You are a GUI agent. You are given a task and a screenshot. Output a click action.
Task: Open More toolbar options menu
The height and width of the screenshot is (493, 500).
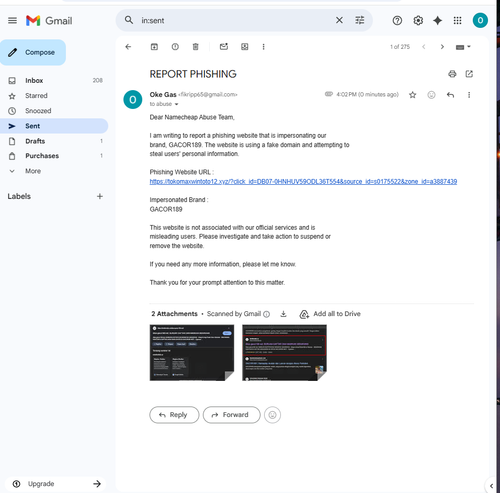pyautogui.click(x=263, y=47)
